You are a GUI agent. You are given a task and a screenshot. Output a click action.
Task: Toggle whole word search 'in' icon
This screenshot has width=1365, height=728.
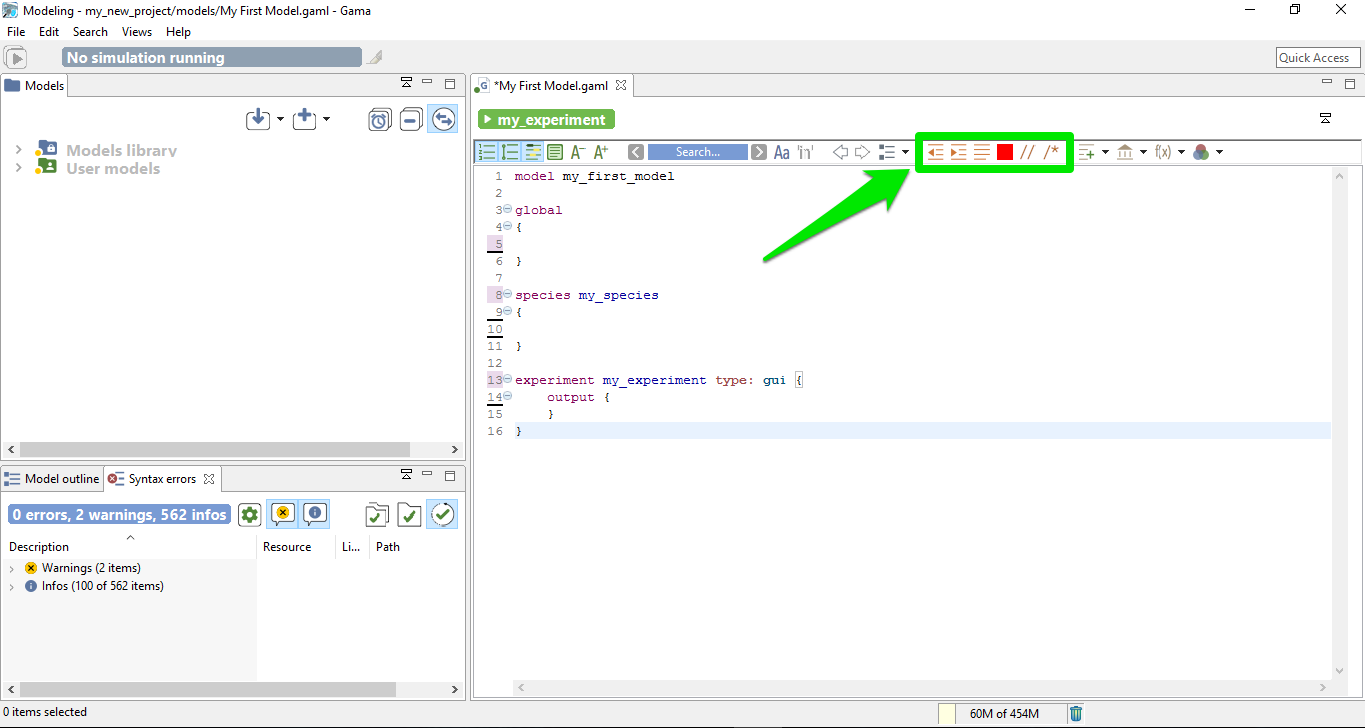[806, 152]
